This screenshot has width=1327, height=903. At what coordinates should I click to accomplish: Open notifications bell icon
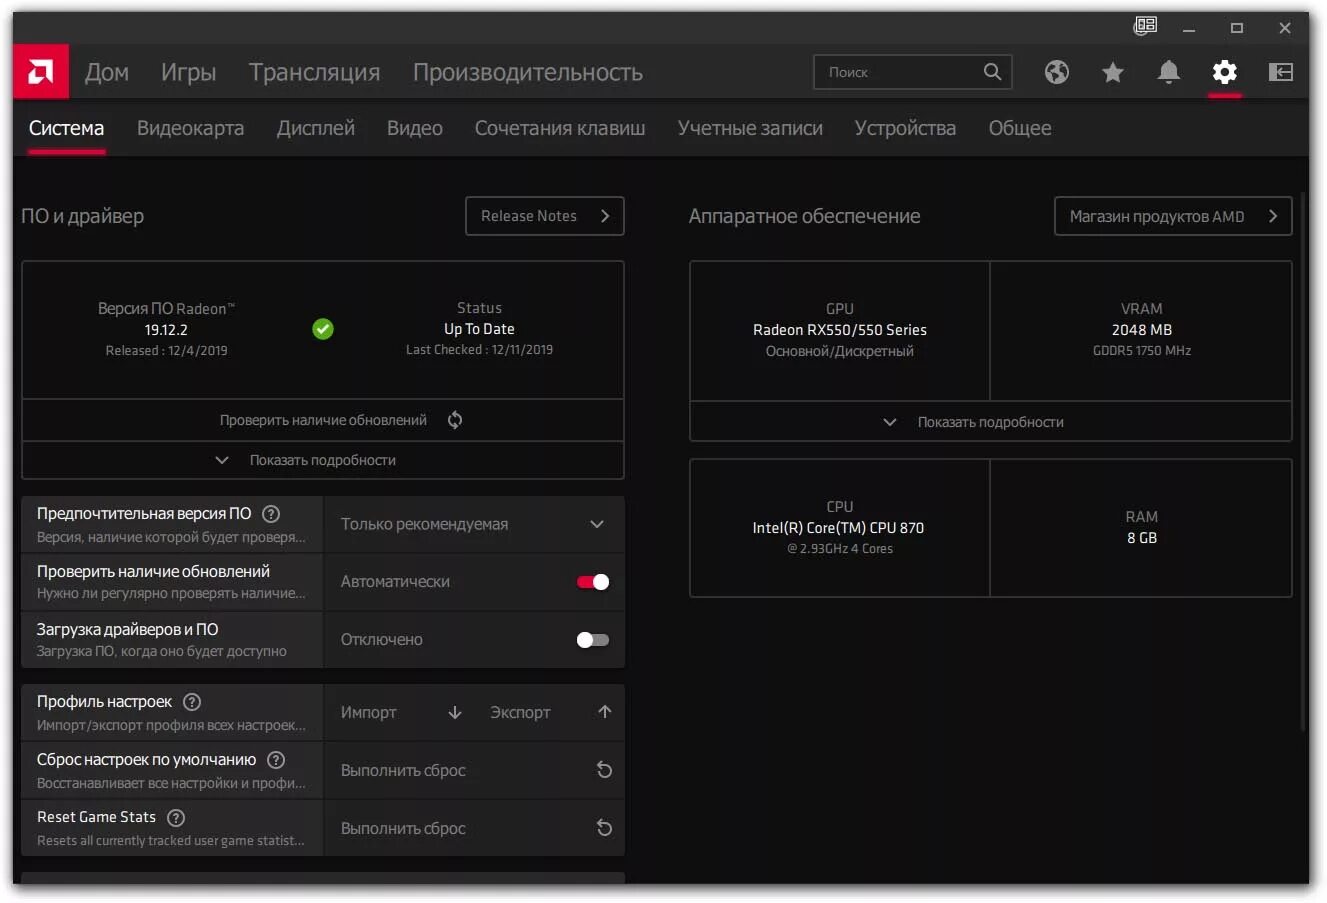pyautogui.click(x=1169, y=72)
